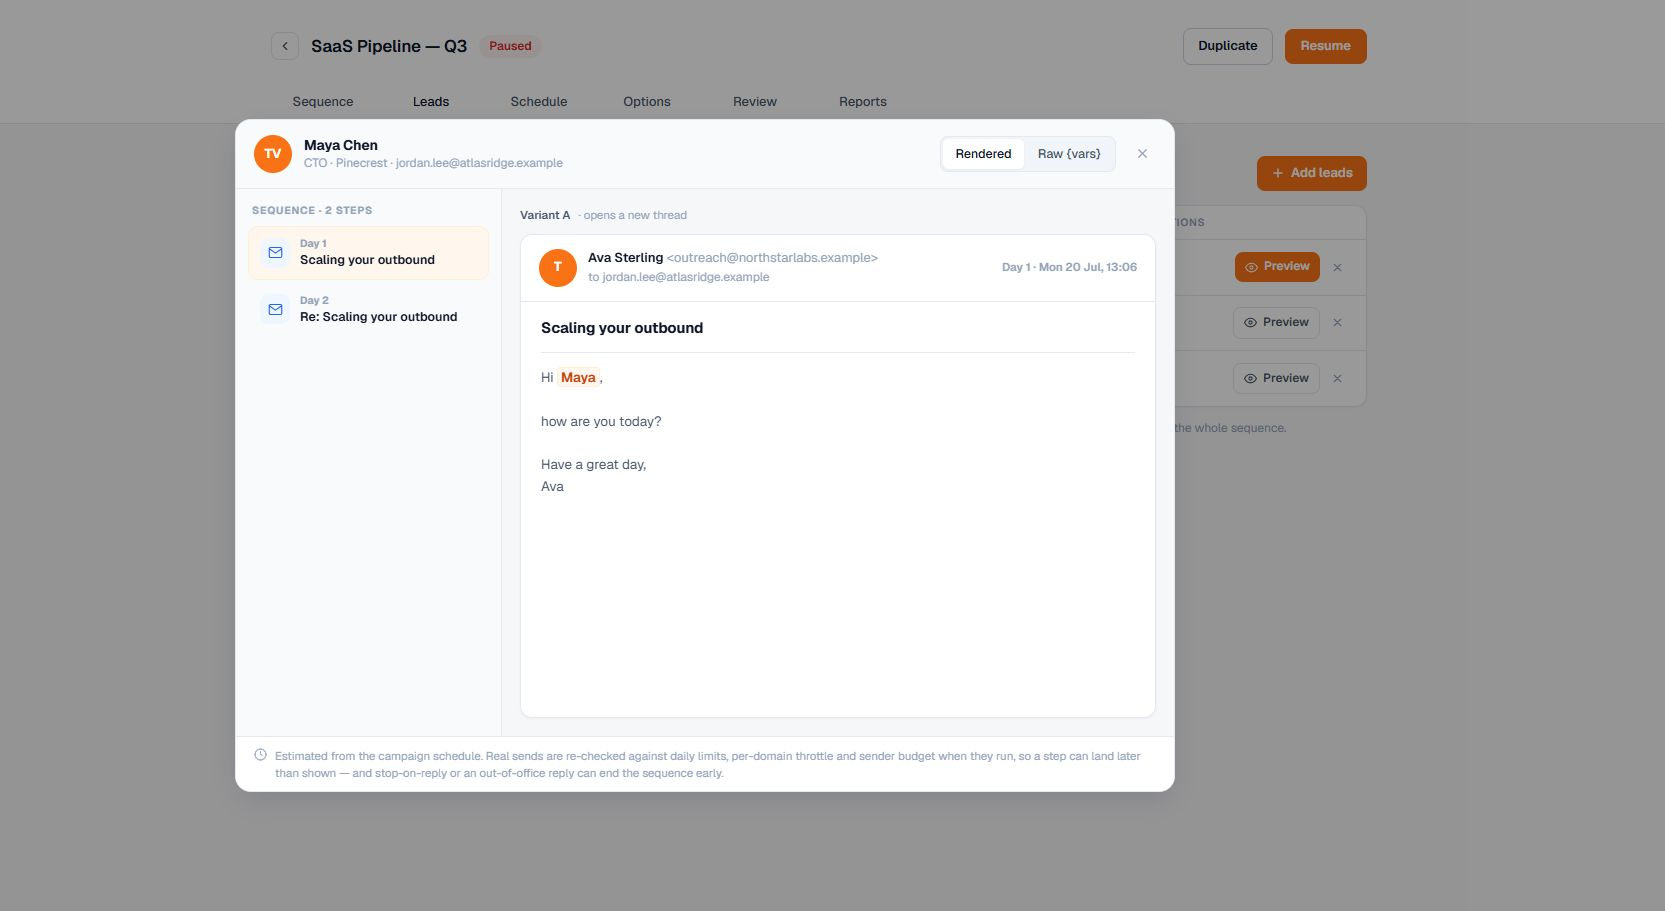This screenshot has width=1665, height=911.
Task: Click recipient line to jordan.lee@atlasridge.example
Action: [x=679, y=277]
